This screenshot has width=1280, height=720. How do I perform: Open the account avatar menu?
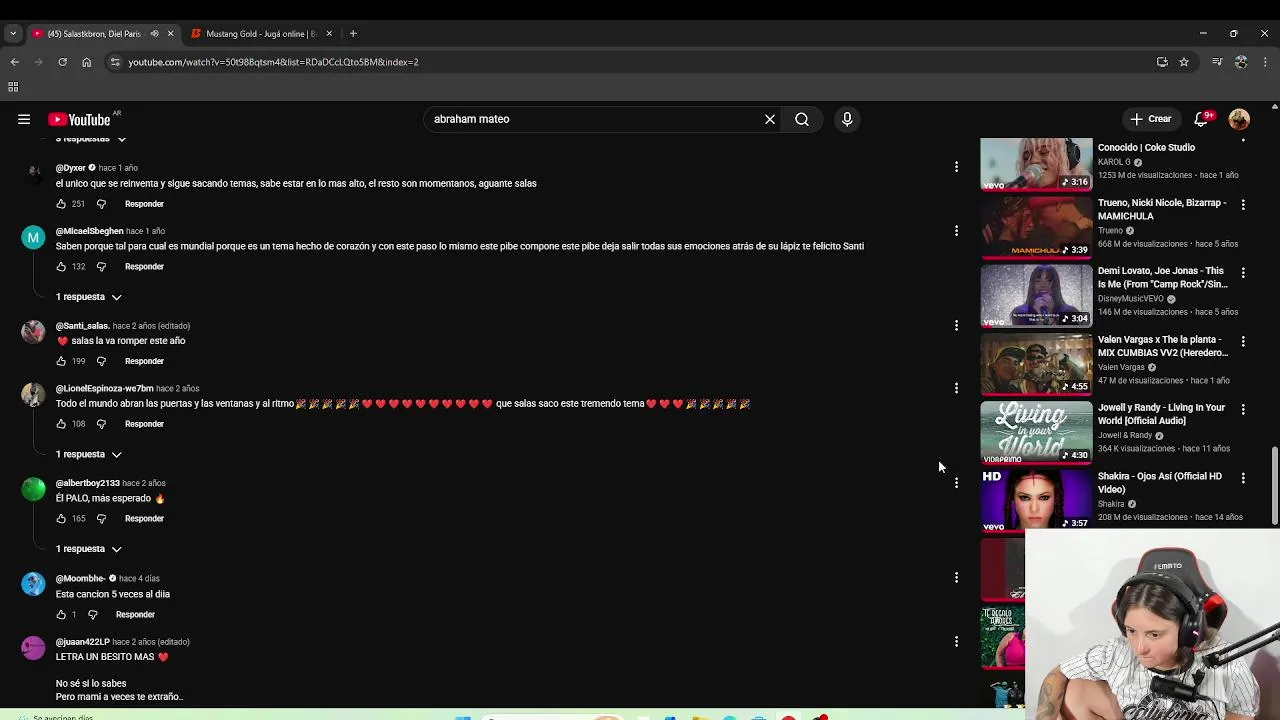click(x=1239, y=119)
